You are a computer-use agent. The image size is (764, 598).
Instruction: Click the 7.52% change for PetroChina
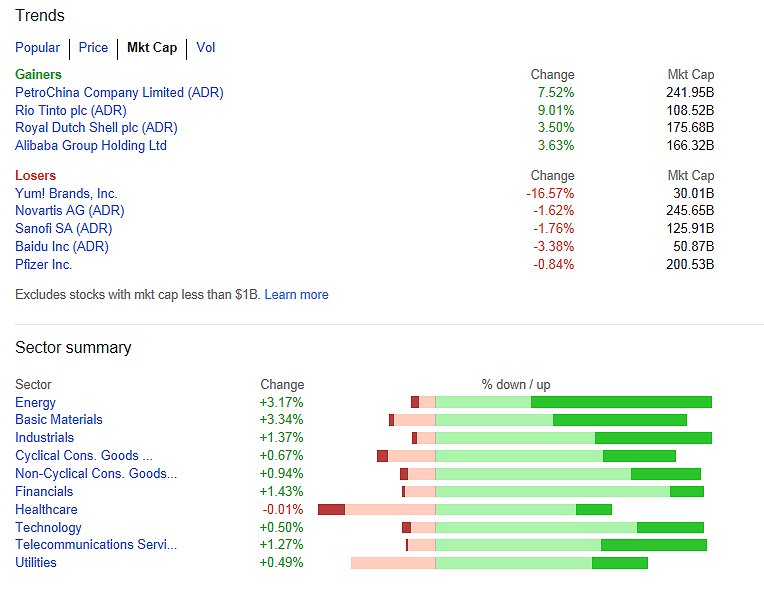(x=556, y=93)
